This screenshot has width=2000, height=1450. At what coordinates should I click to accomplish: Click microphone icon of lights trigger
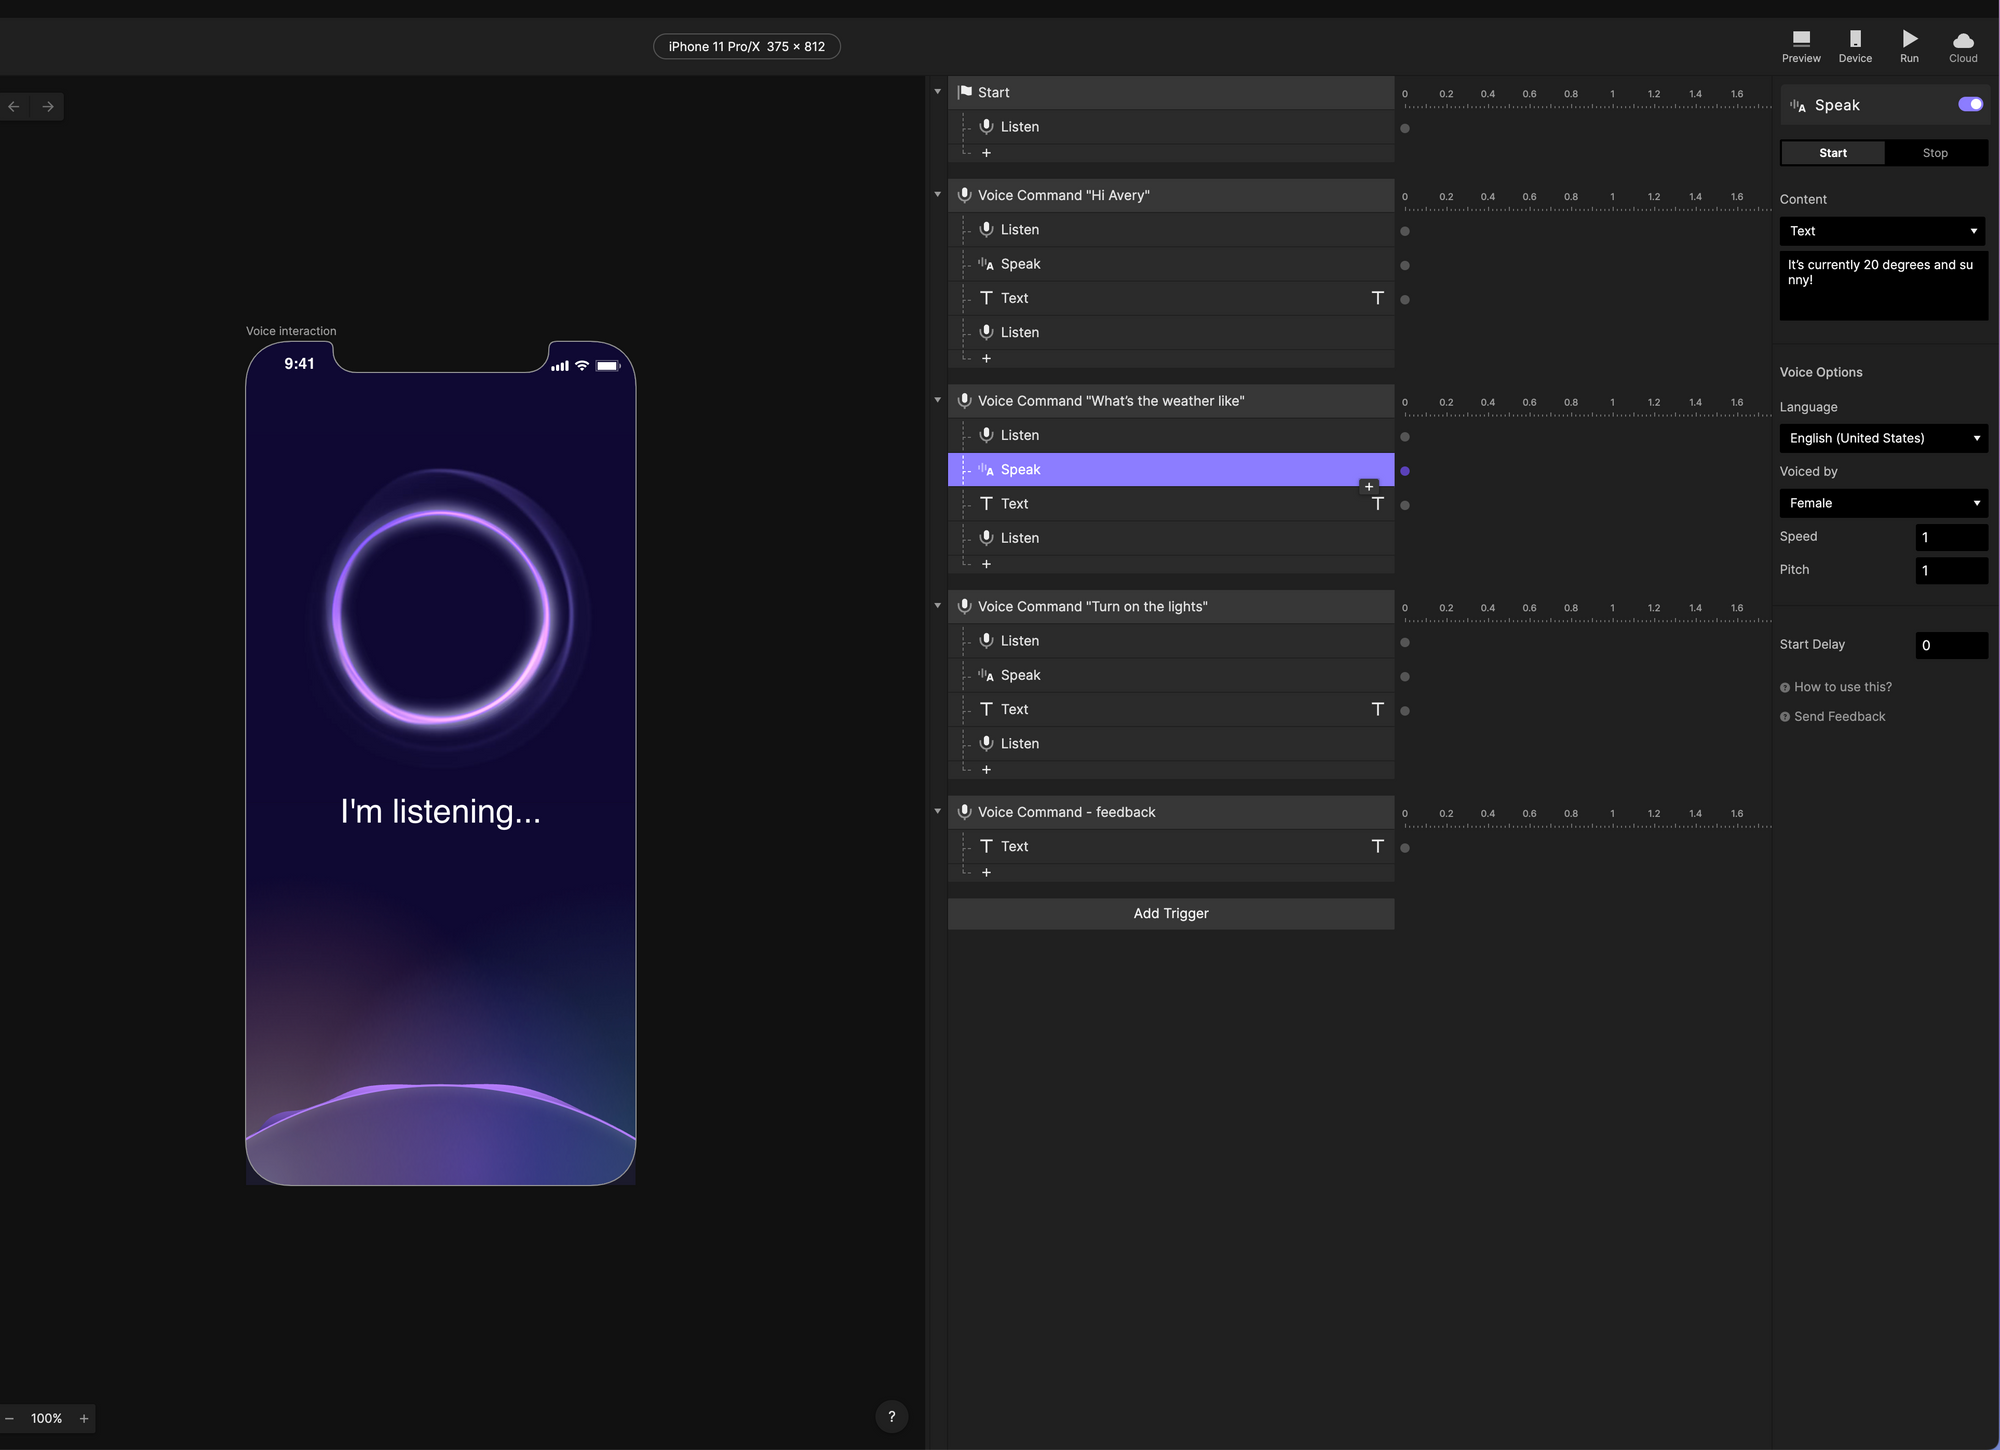(x=965, y=606)
